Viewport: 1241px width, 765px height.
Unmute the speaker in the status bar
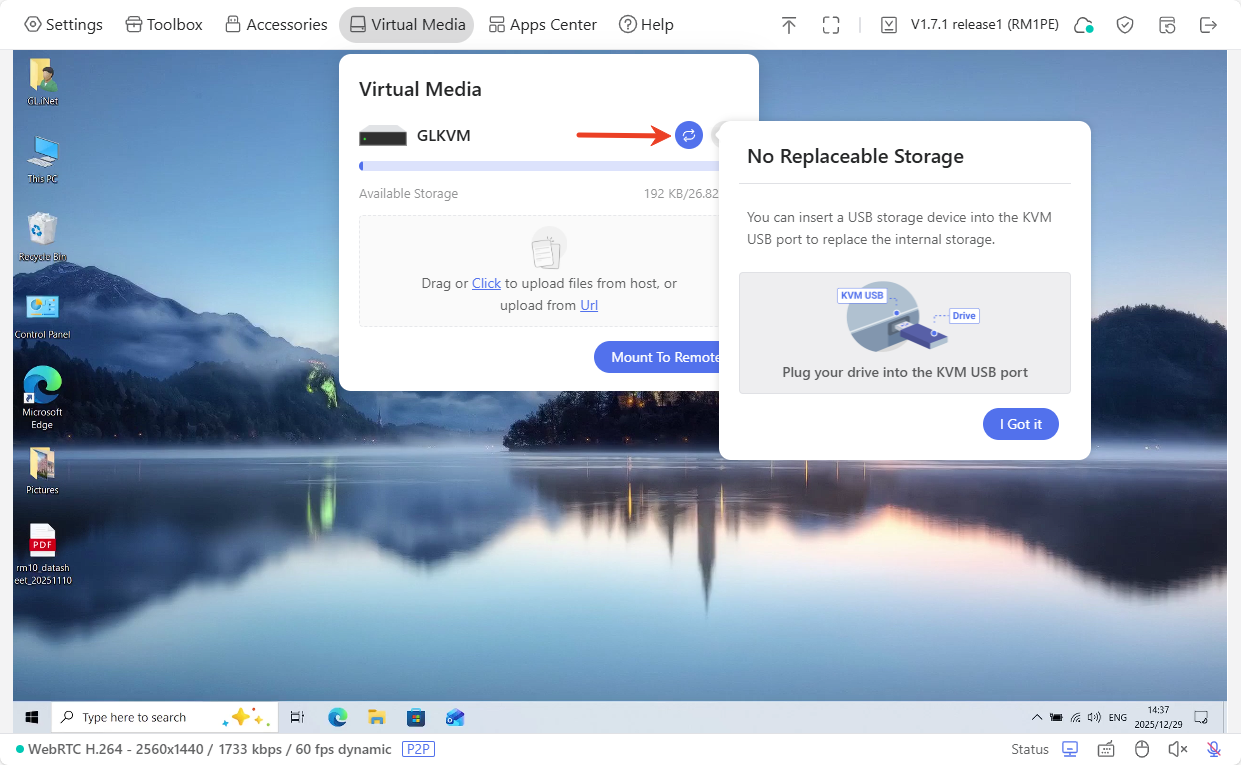pos(1177,748)
